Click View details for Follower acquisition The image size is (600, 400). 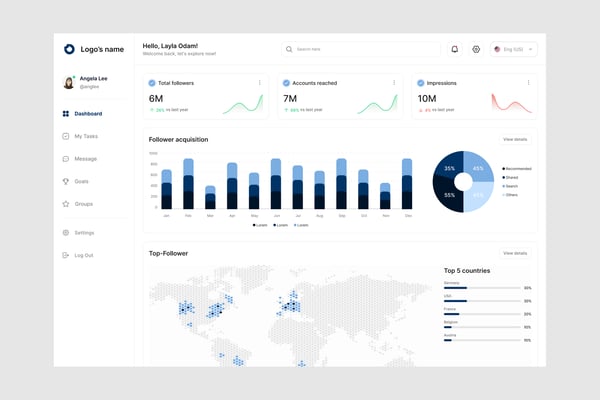pyautogui.click(x=515, y=139)
